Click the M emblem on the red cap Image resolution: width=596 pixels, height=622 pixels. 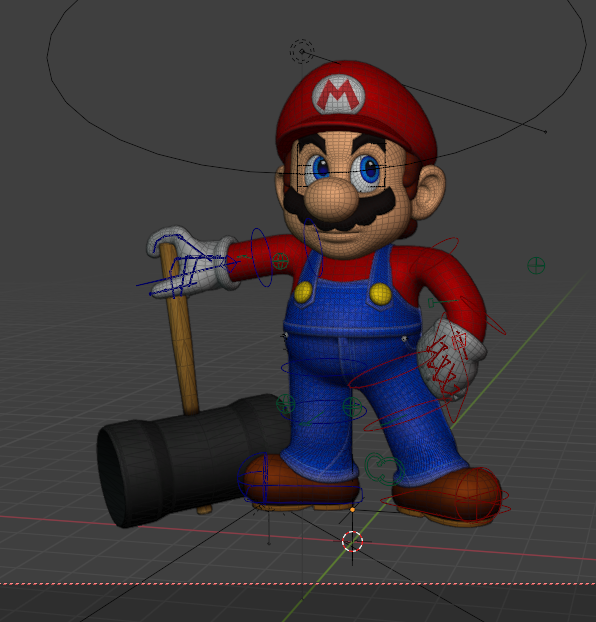(338, 94)
